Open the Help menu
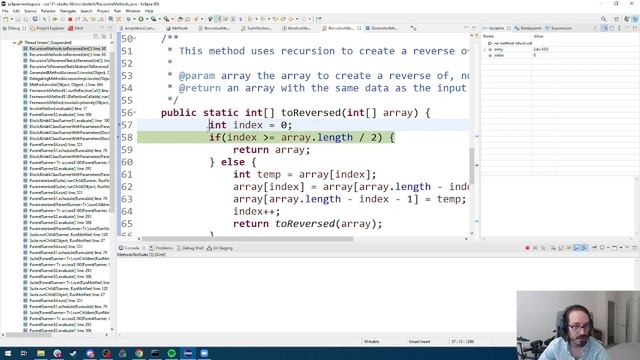This screenshot has width=640, height=360. (x=149, y=11)
